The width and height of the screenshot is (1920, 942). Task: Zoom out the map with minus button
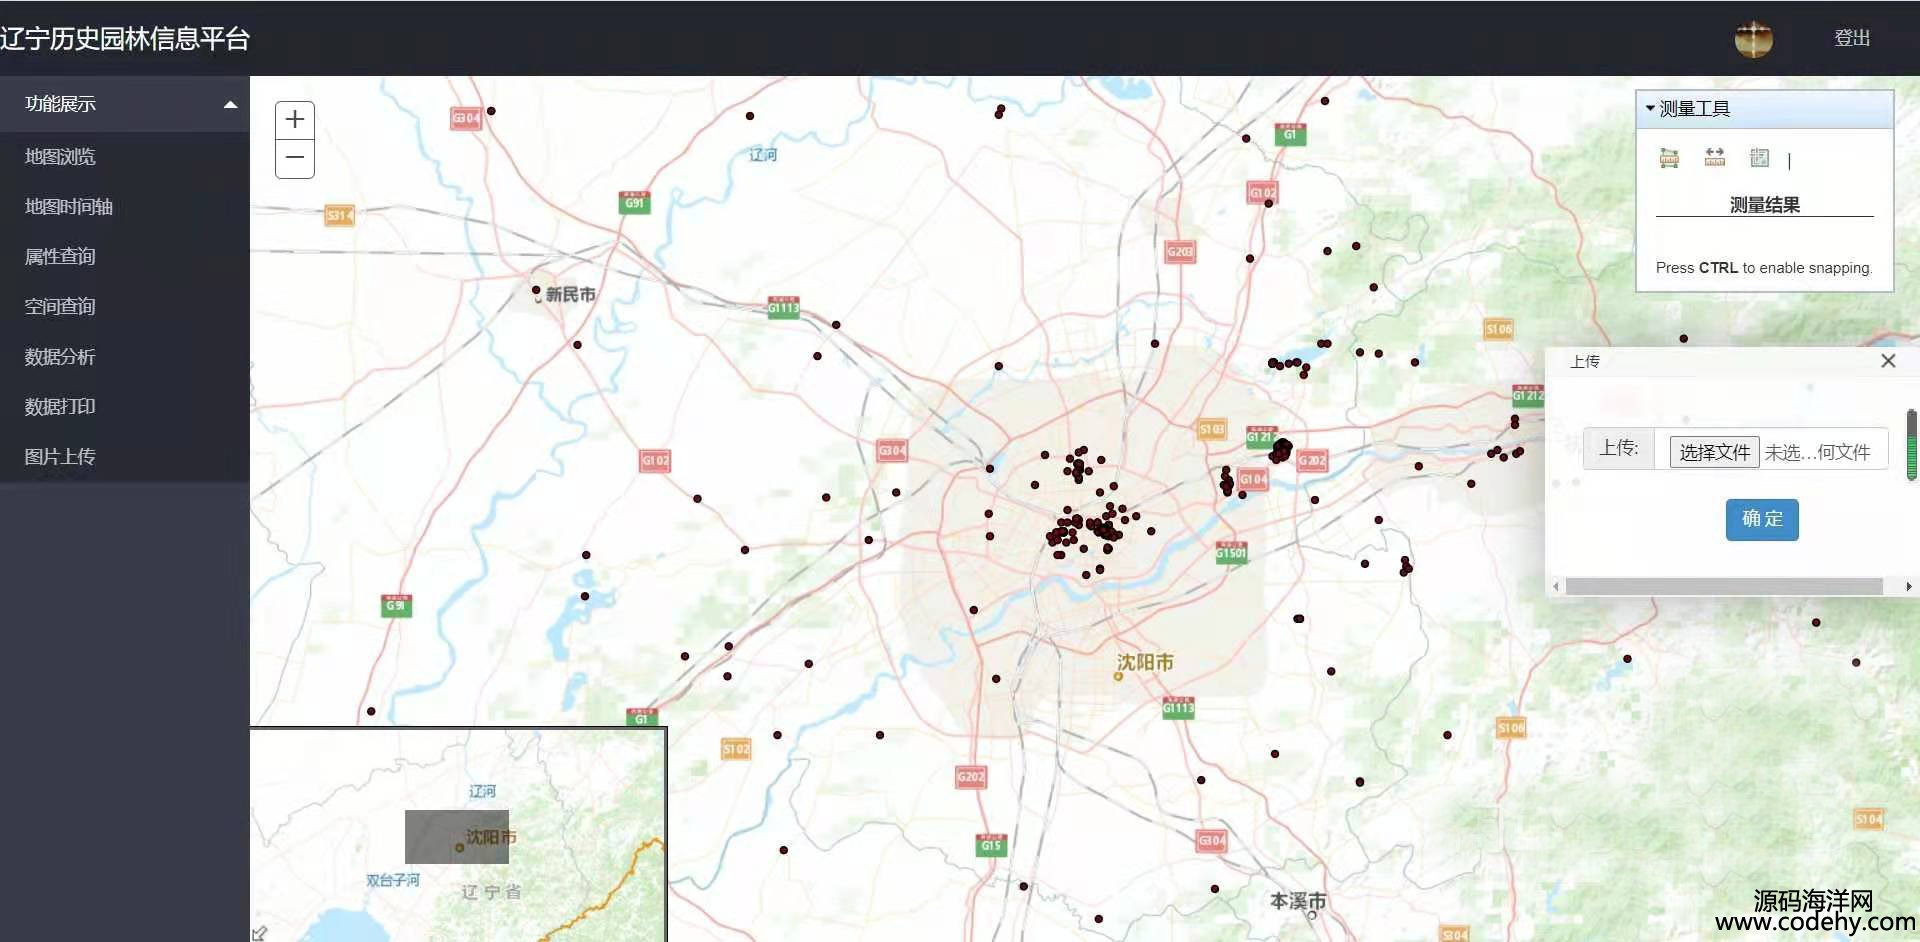[295, 158]
